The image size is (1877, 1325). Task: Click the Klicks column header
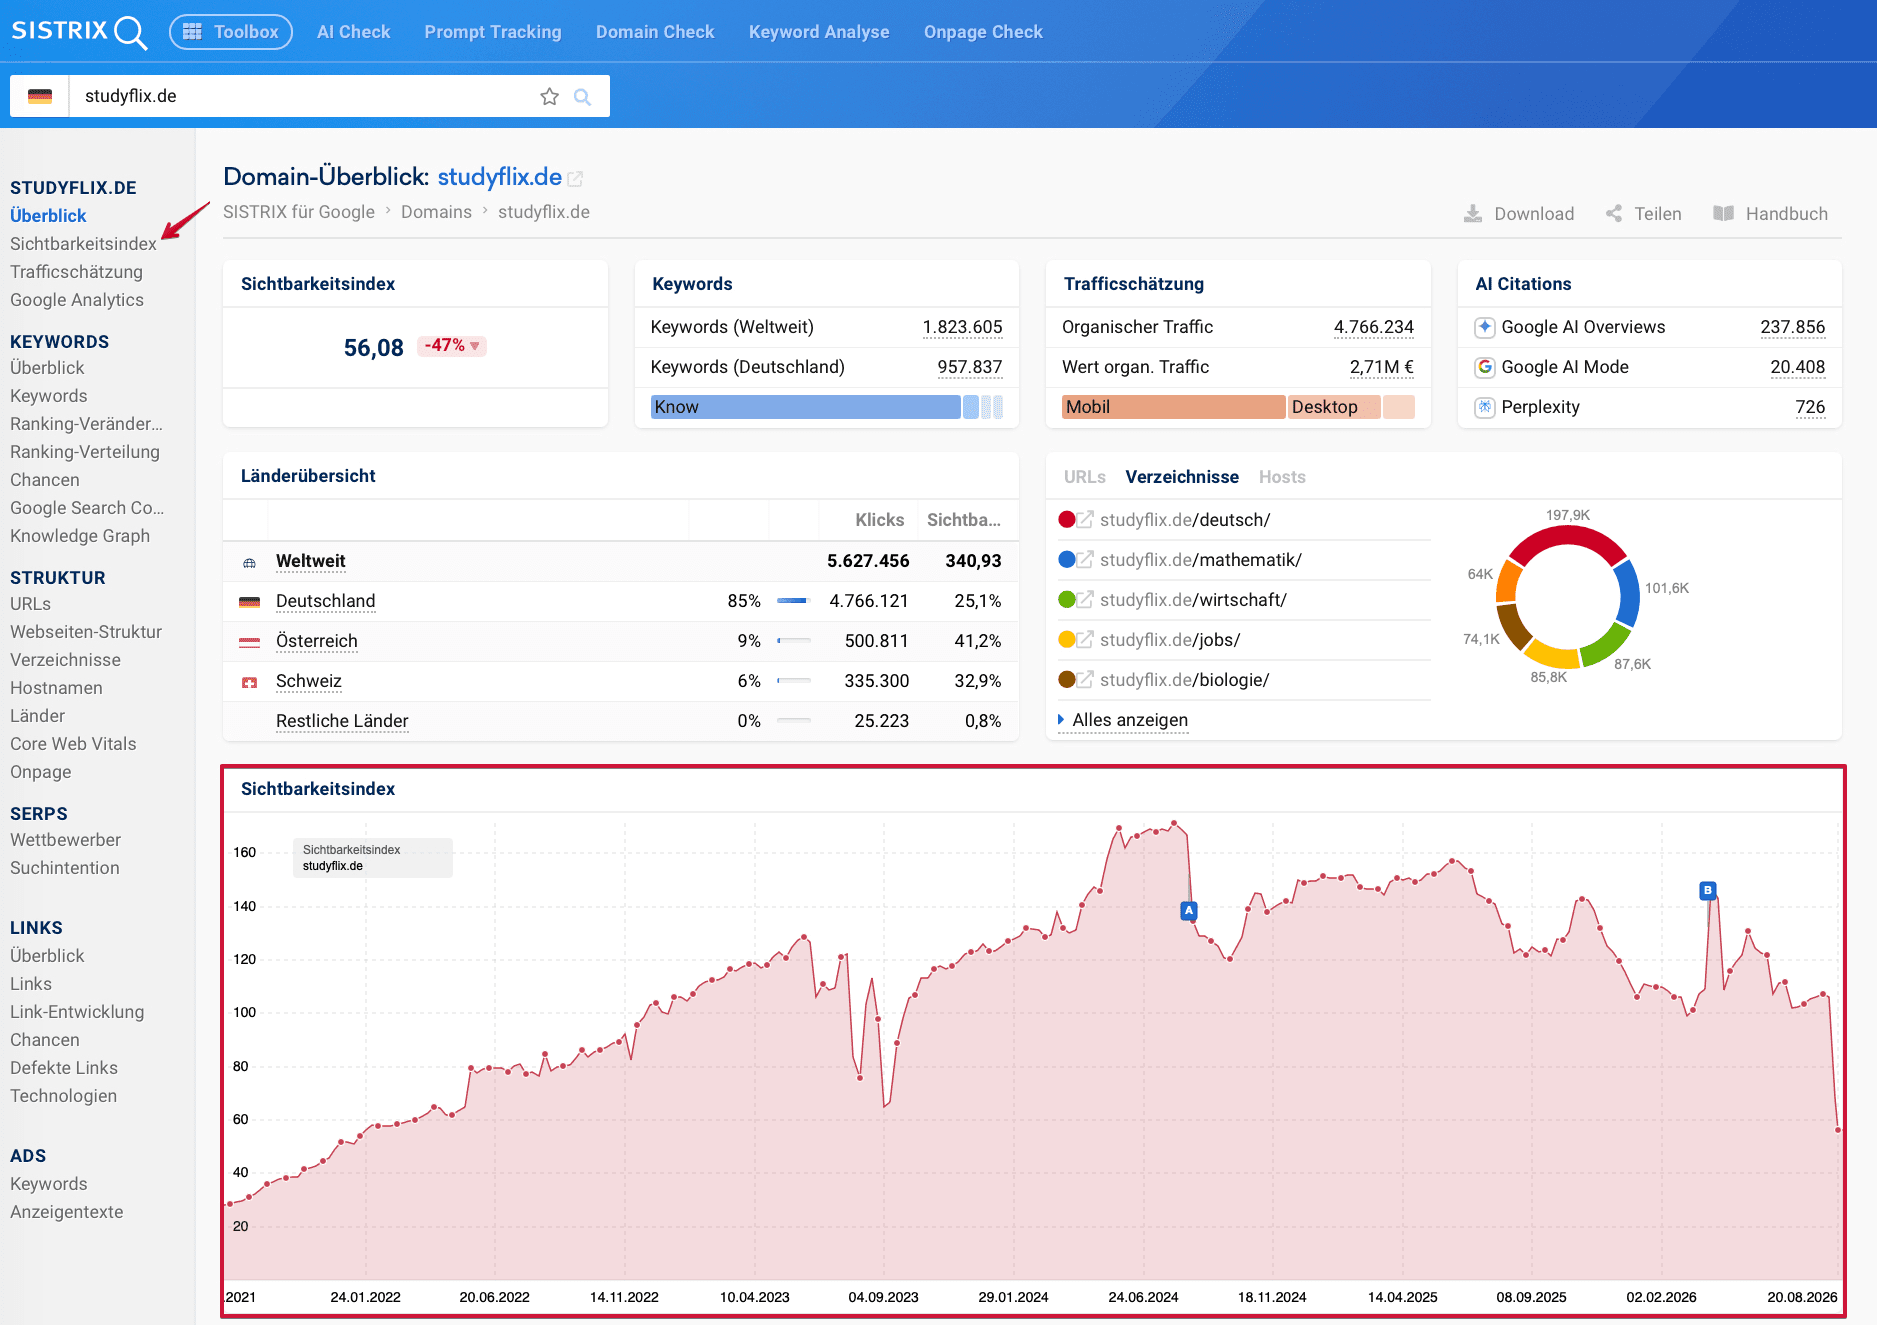879,520
